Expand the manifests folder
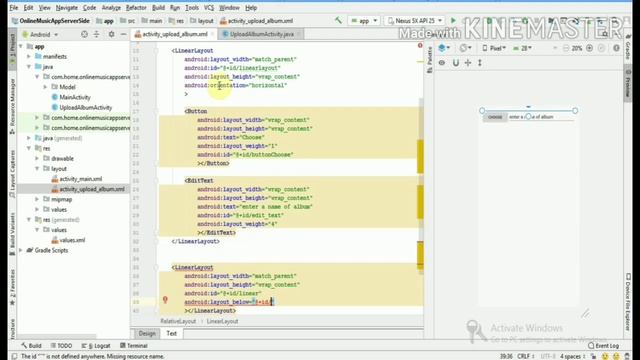640x360 pixels. [x=29, y=57]
